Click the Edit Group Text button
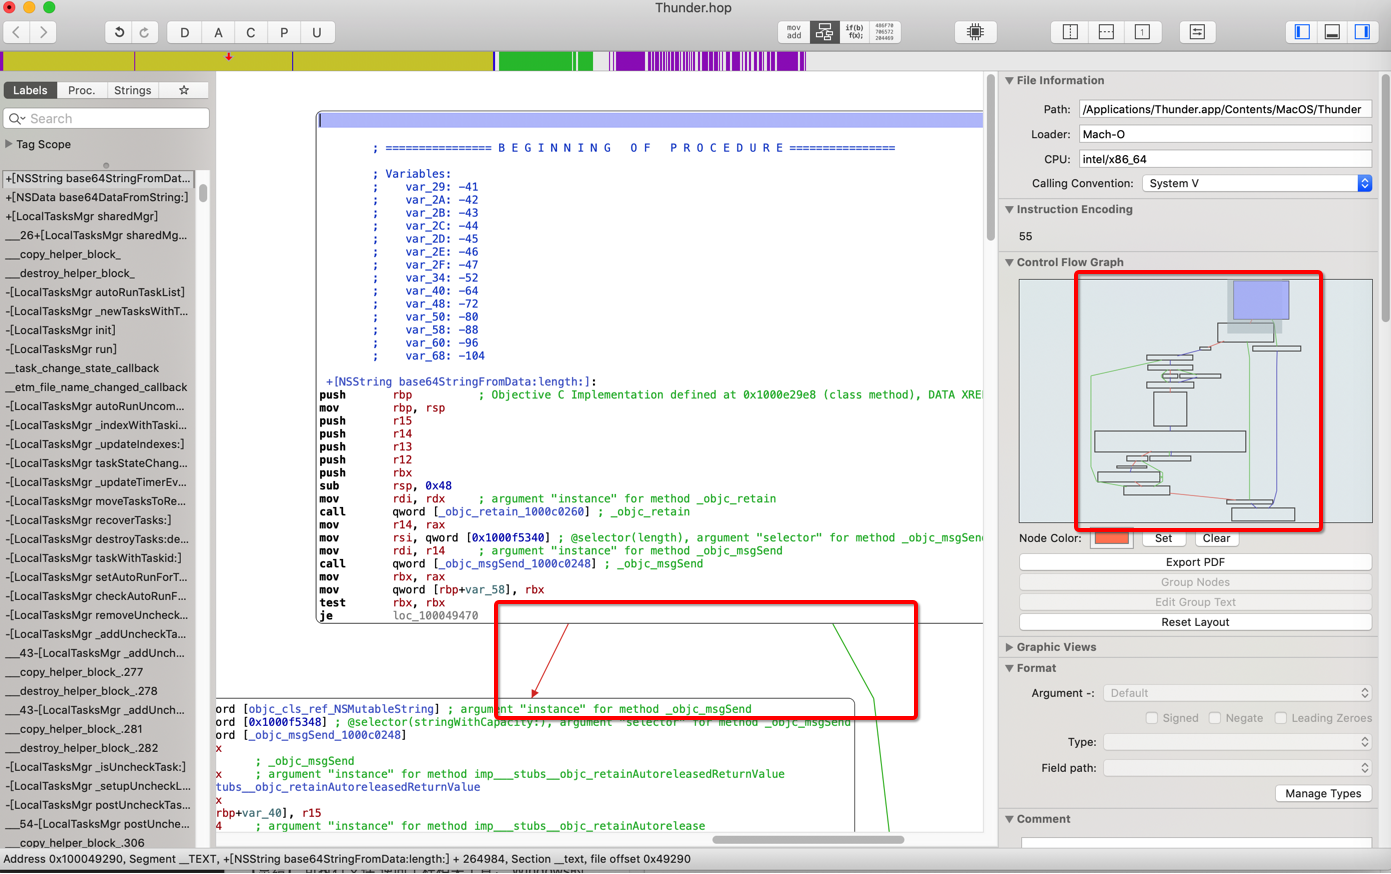Viewport: 1391px width, 874px height. pyautogui.click(x=1195, y=602)
